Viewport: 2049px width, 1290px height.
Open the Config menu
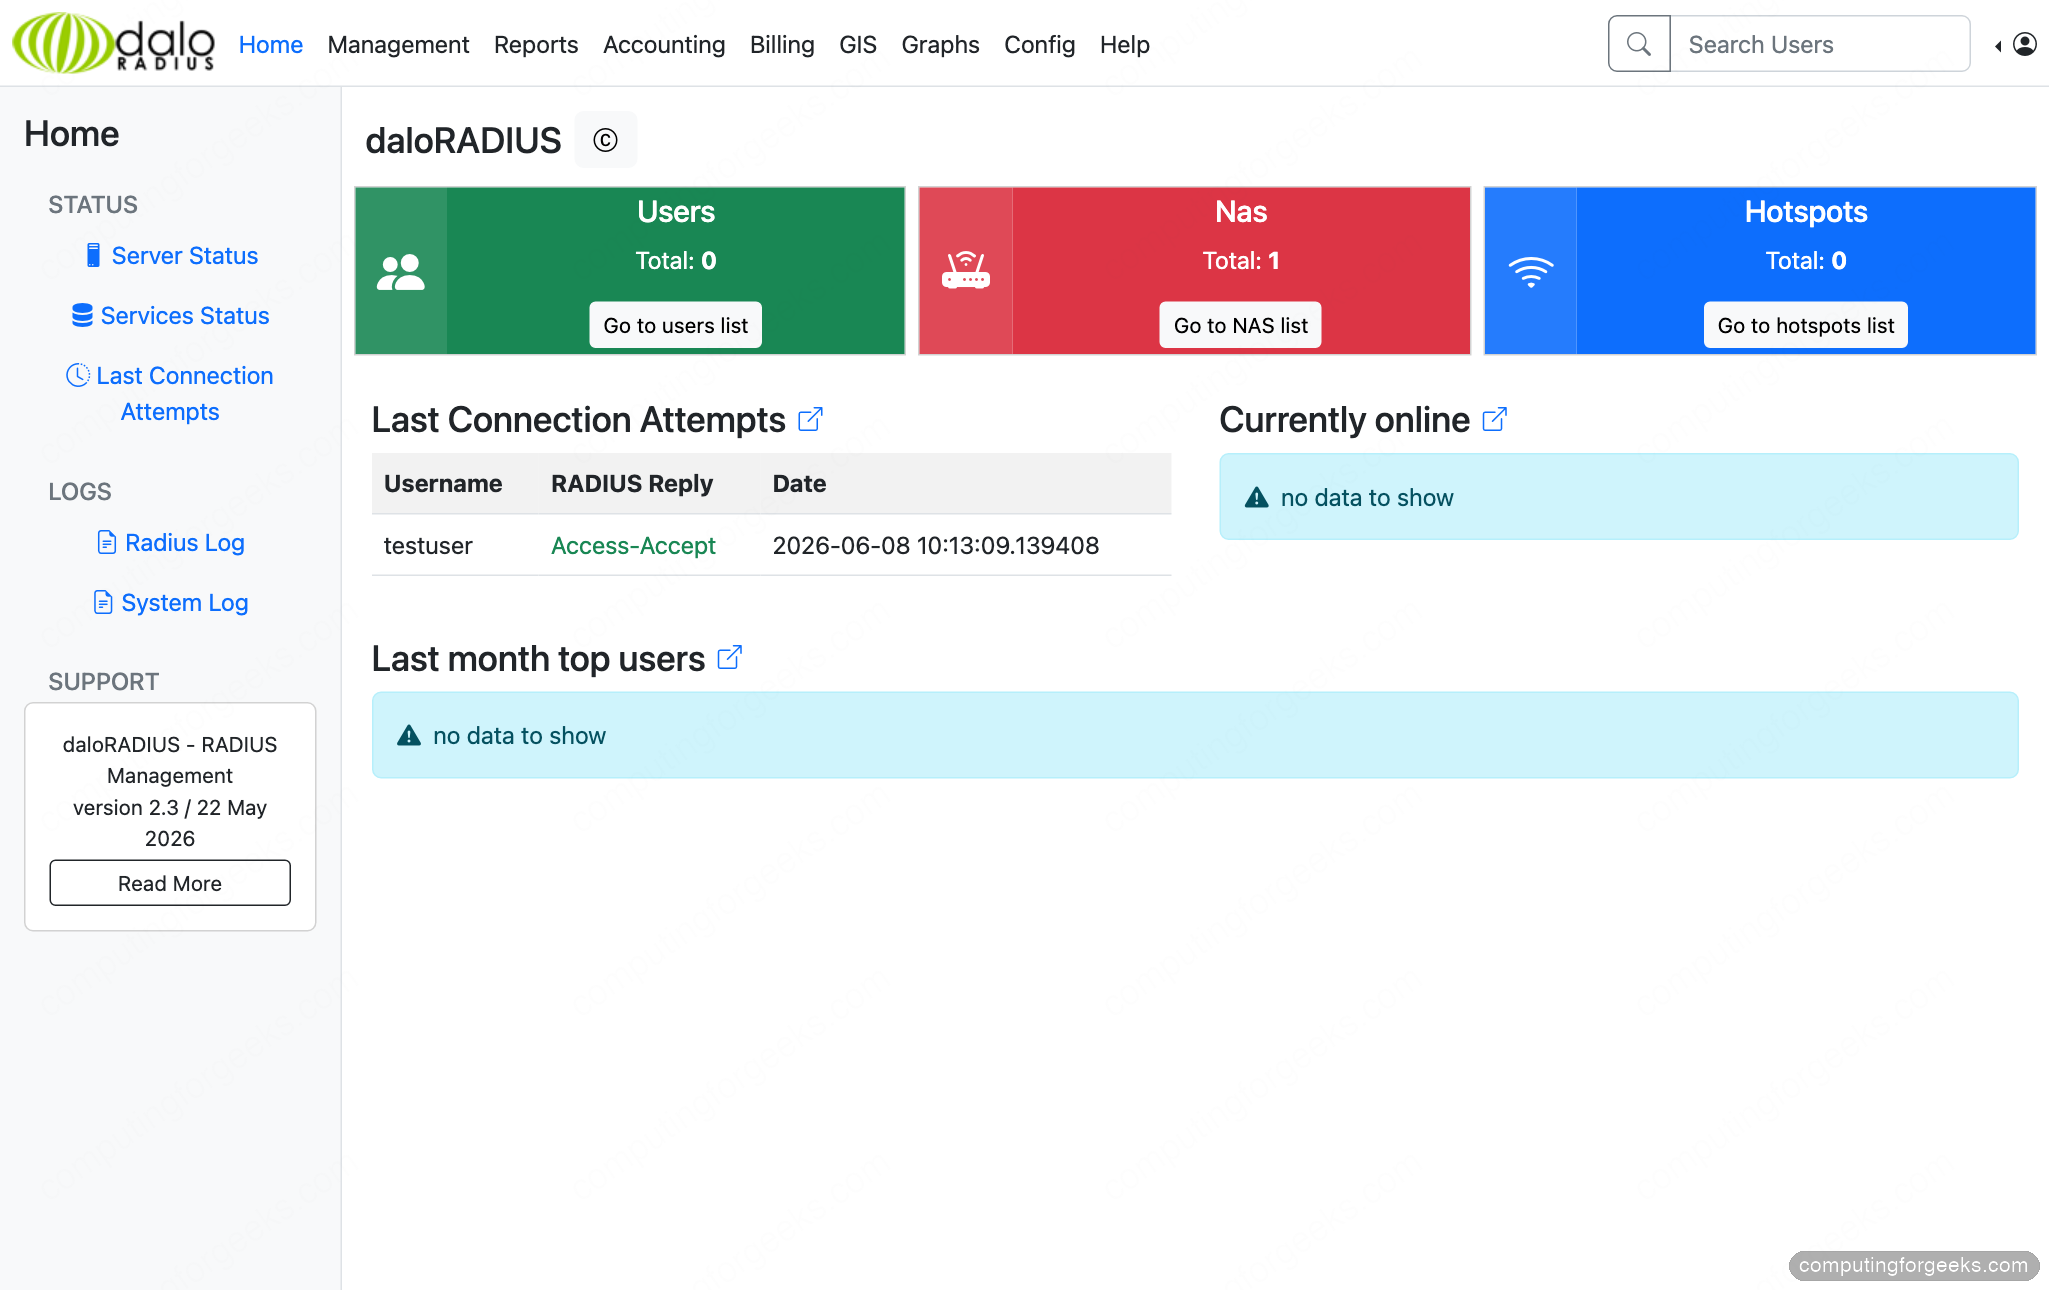point(1039,44)
